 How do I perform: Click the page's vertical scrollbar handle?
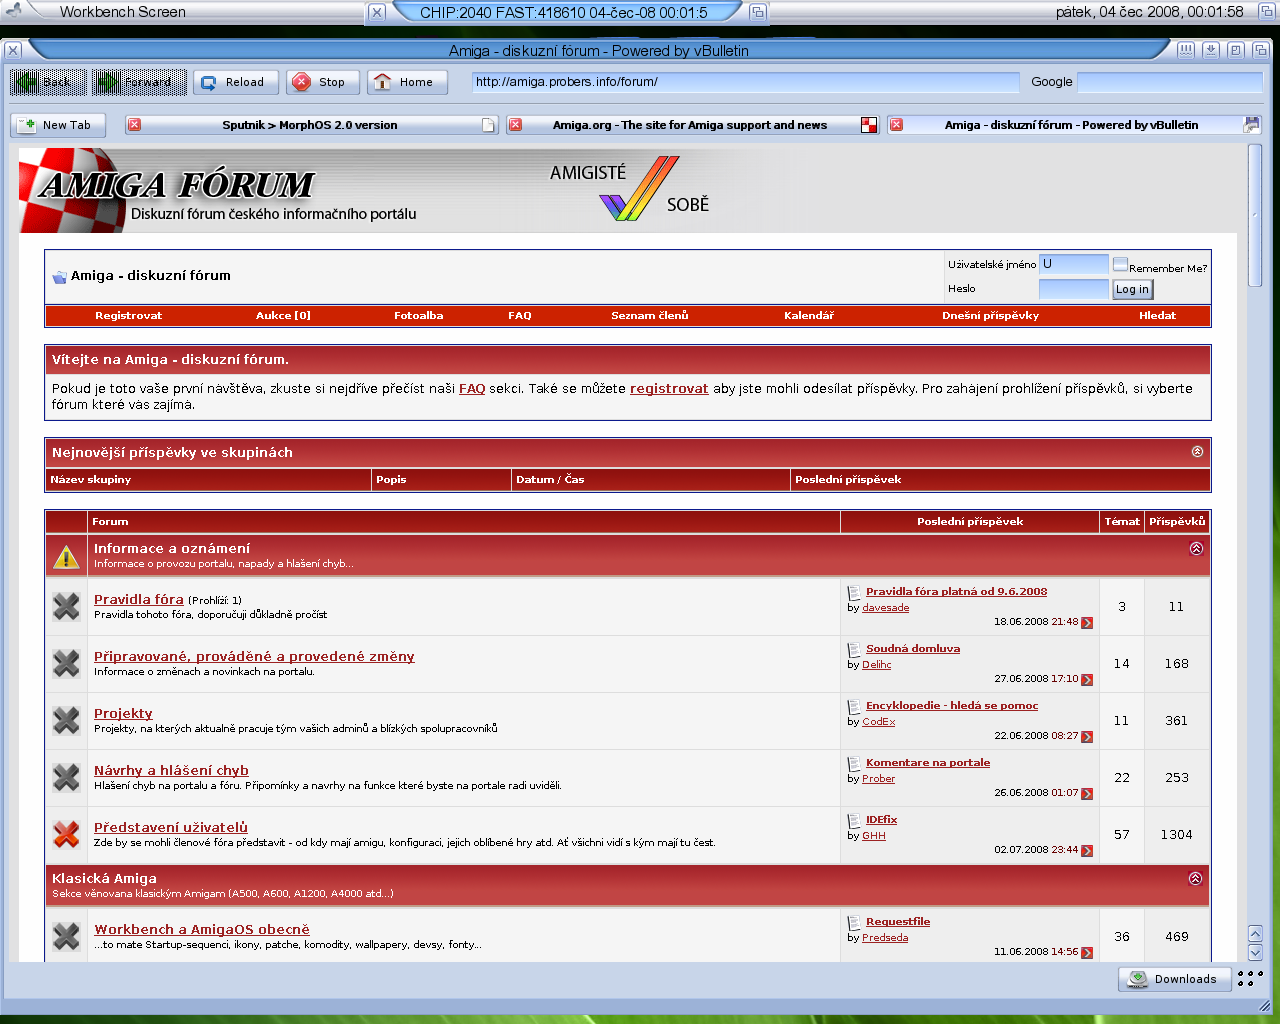click(1255, 215)
